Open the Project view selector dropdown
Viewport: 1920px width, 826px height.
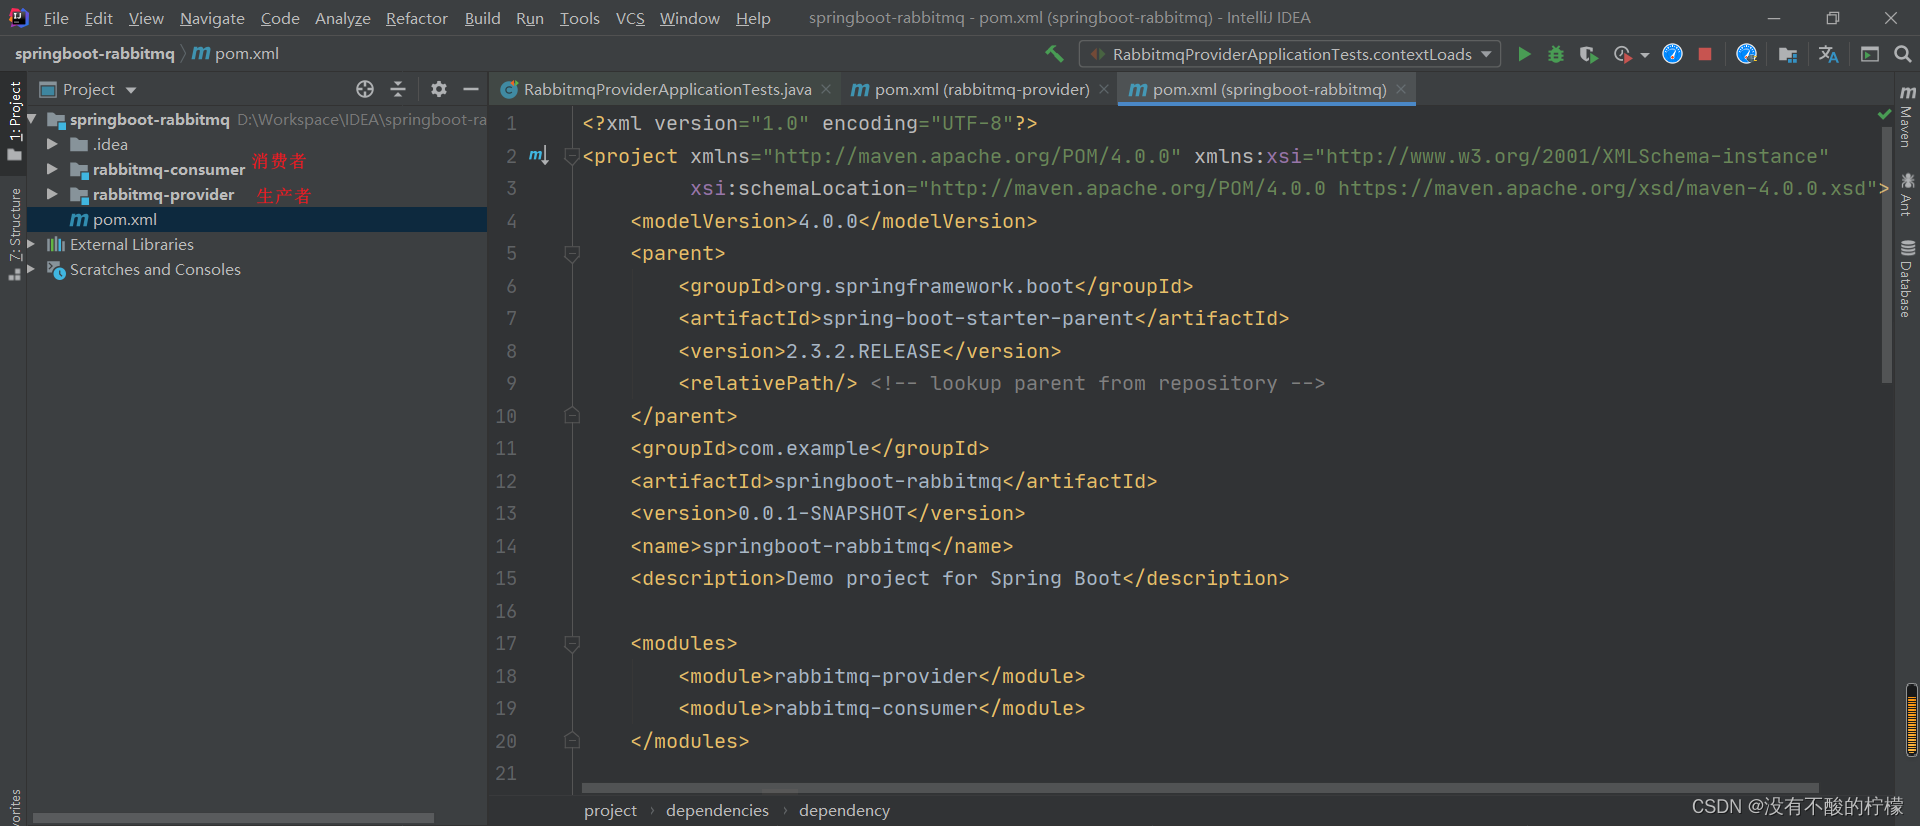88,89
